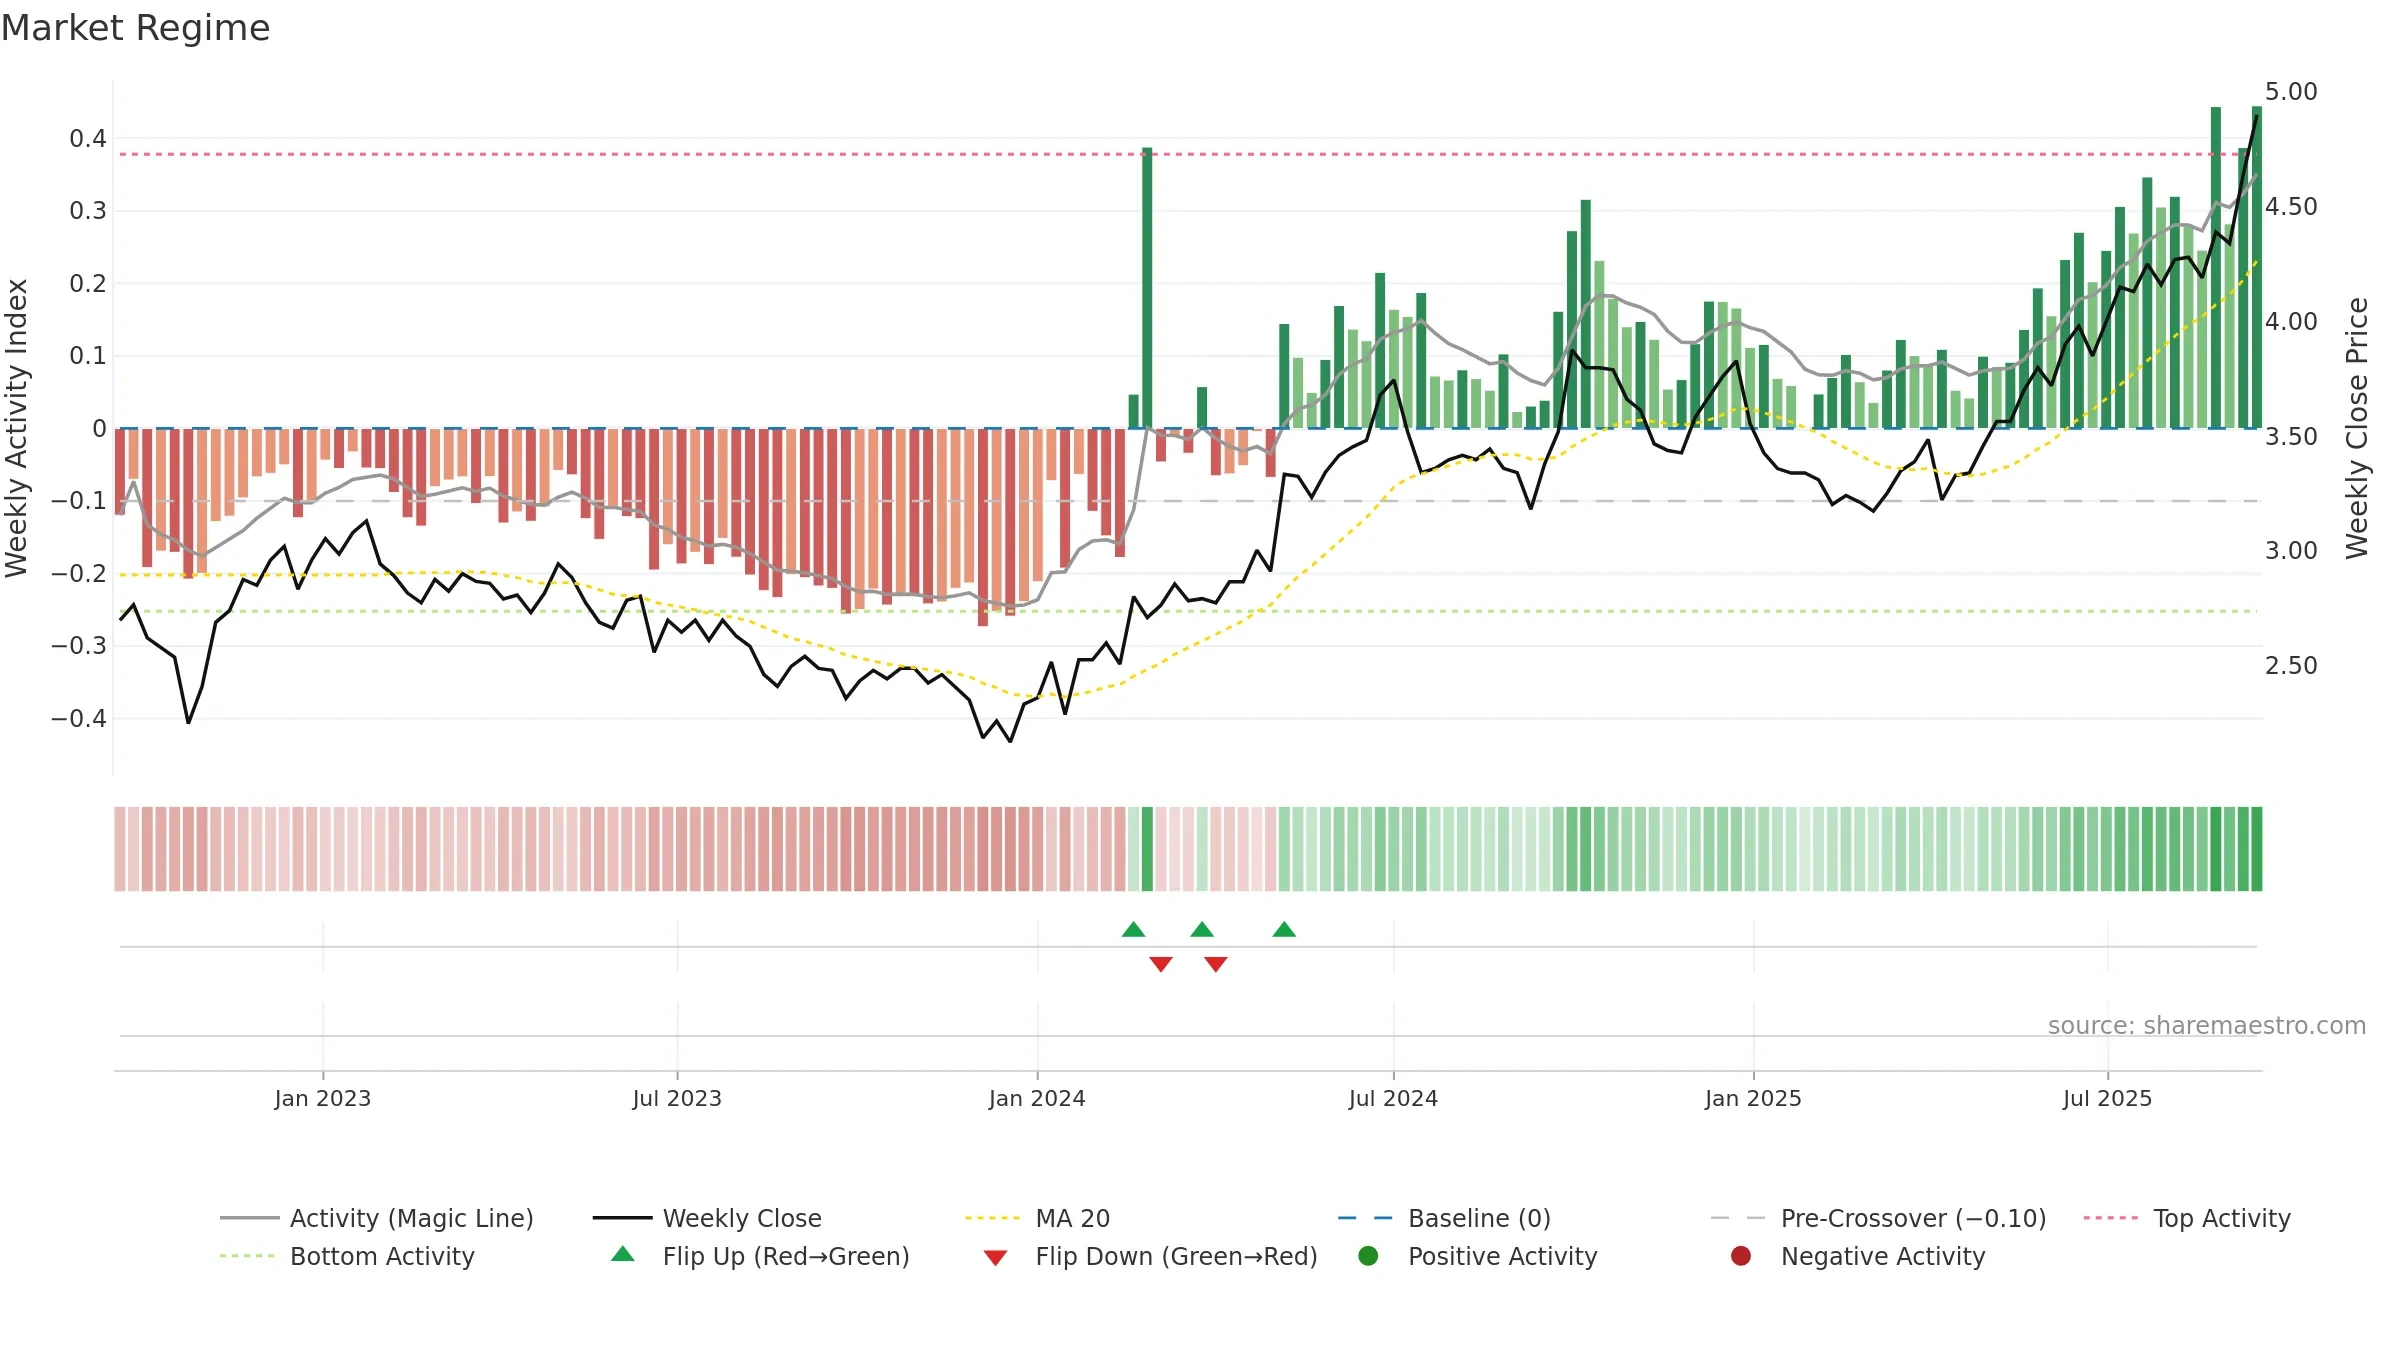Click the dark green cell in the regime heat strip
This screenshot has width=2400, height=1350.
click(1147, 849)
